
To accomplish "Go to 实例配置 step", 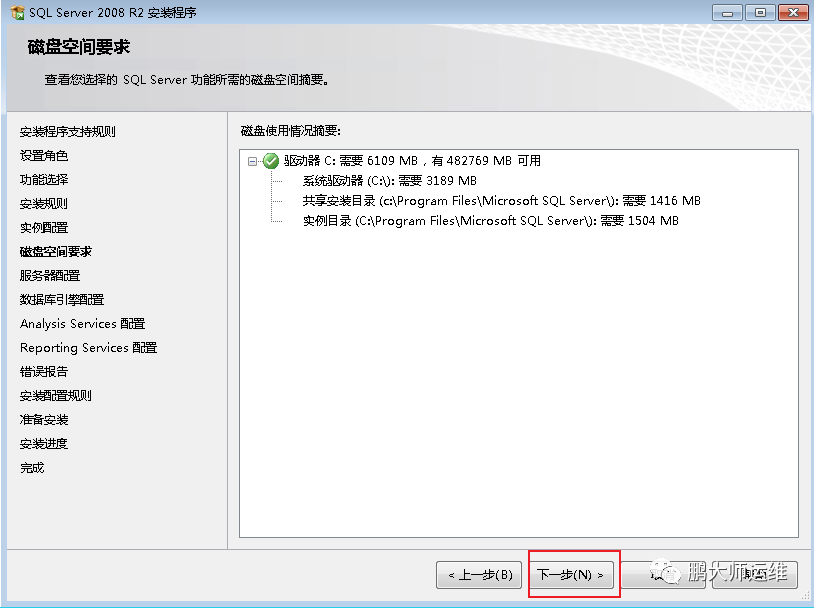I will pyautogui.click(x=44, y=227).
